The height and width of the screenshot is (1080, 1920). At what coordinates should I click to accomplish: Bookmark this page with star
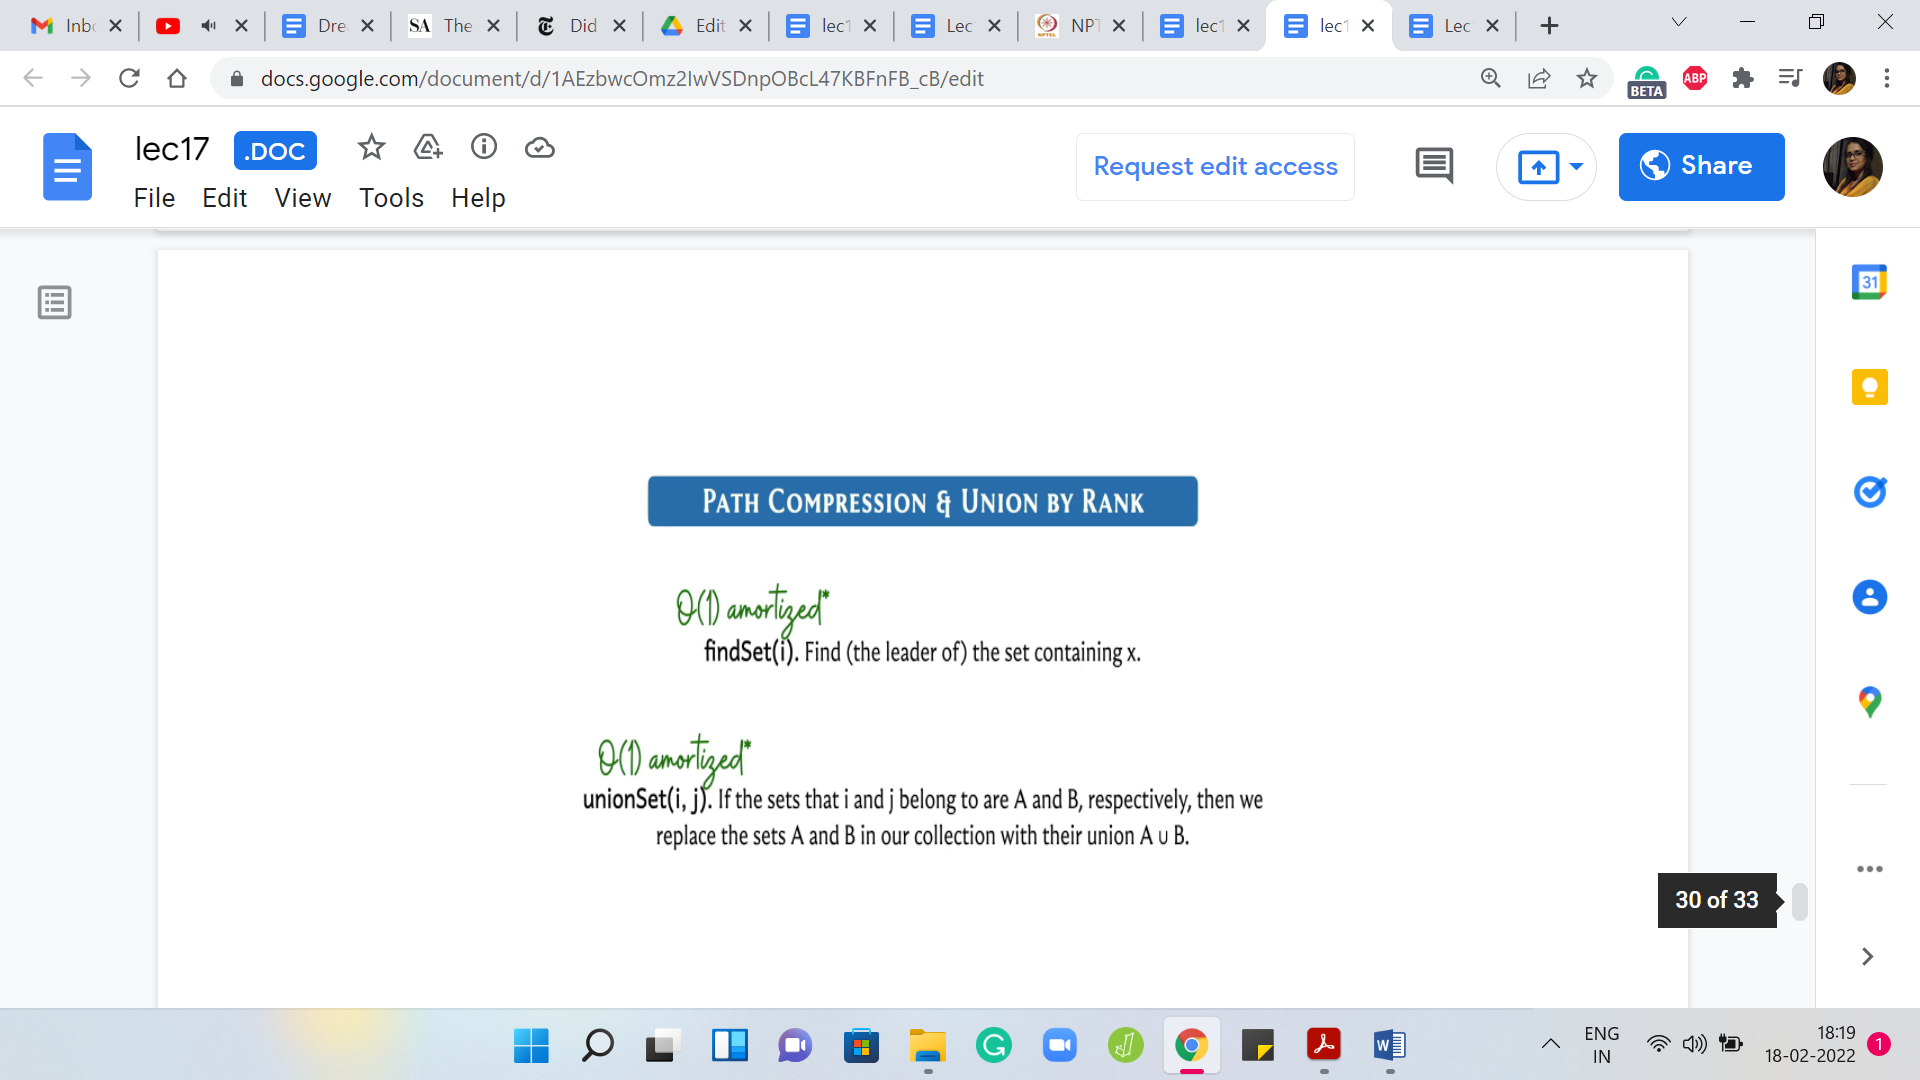pyautogui.click(x=1587, y=78)
